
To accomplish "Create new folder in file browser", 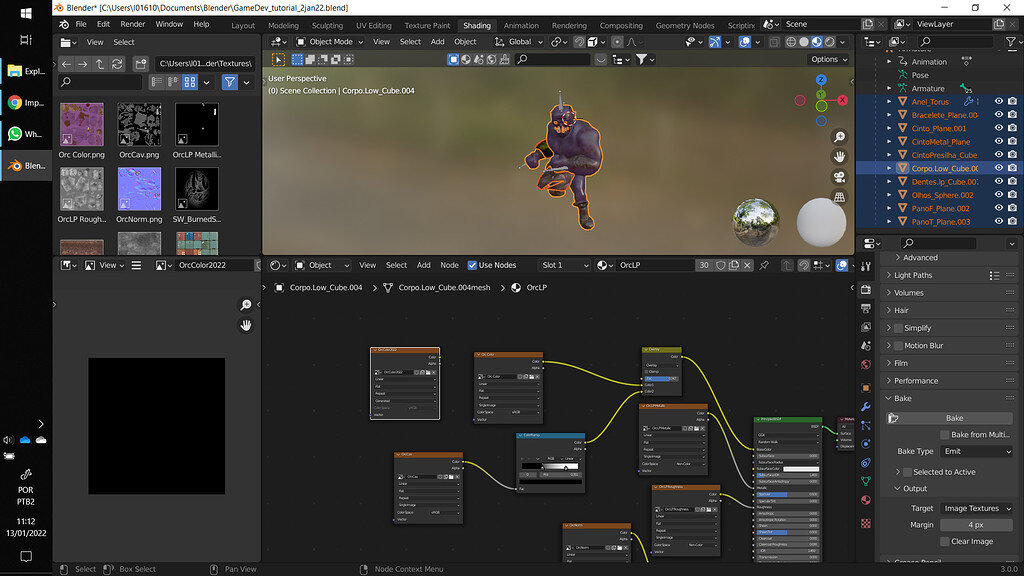I will pos(140,63).
